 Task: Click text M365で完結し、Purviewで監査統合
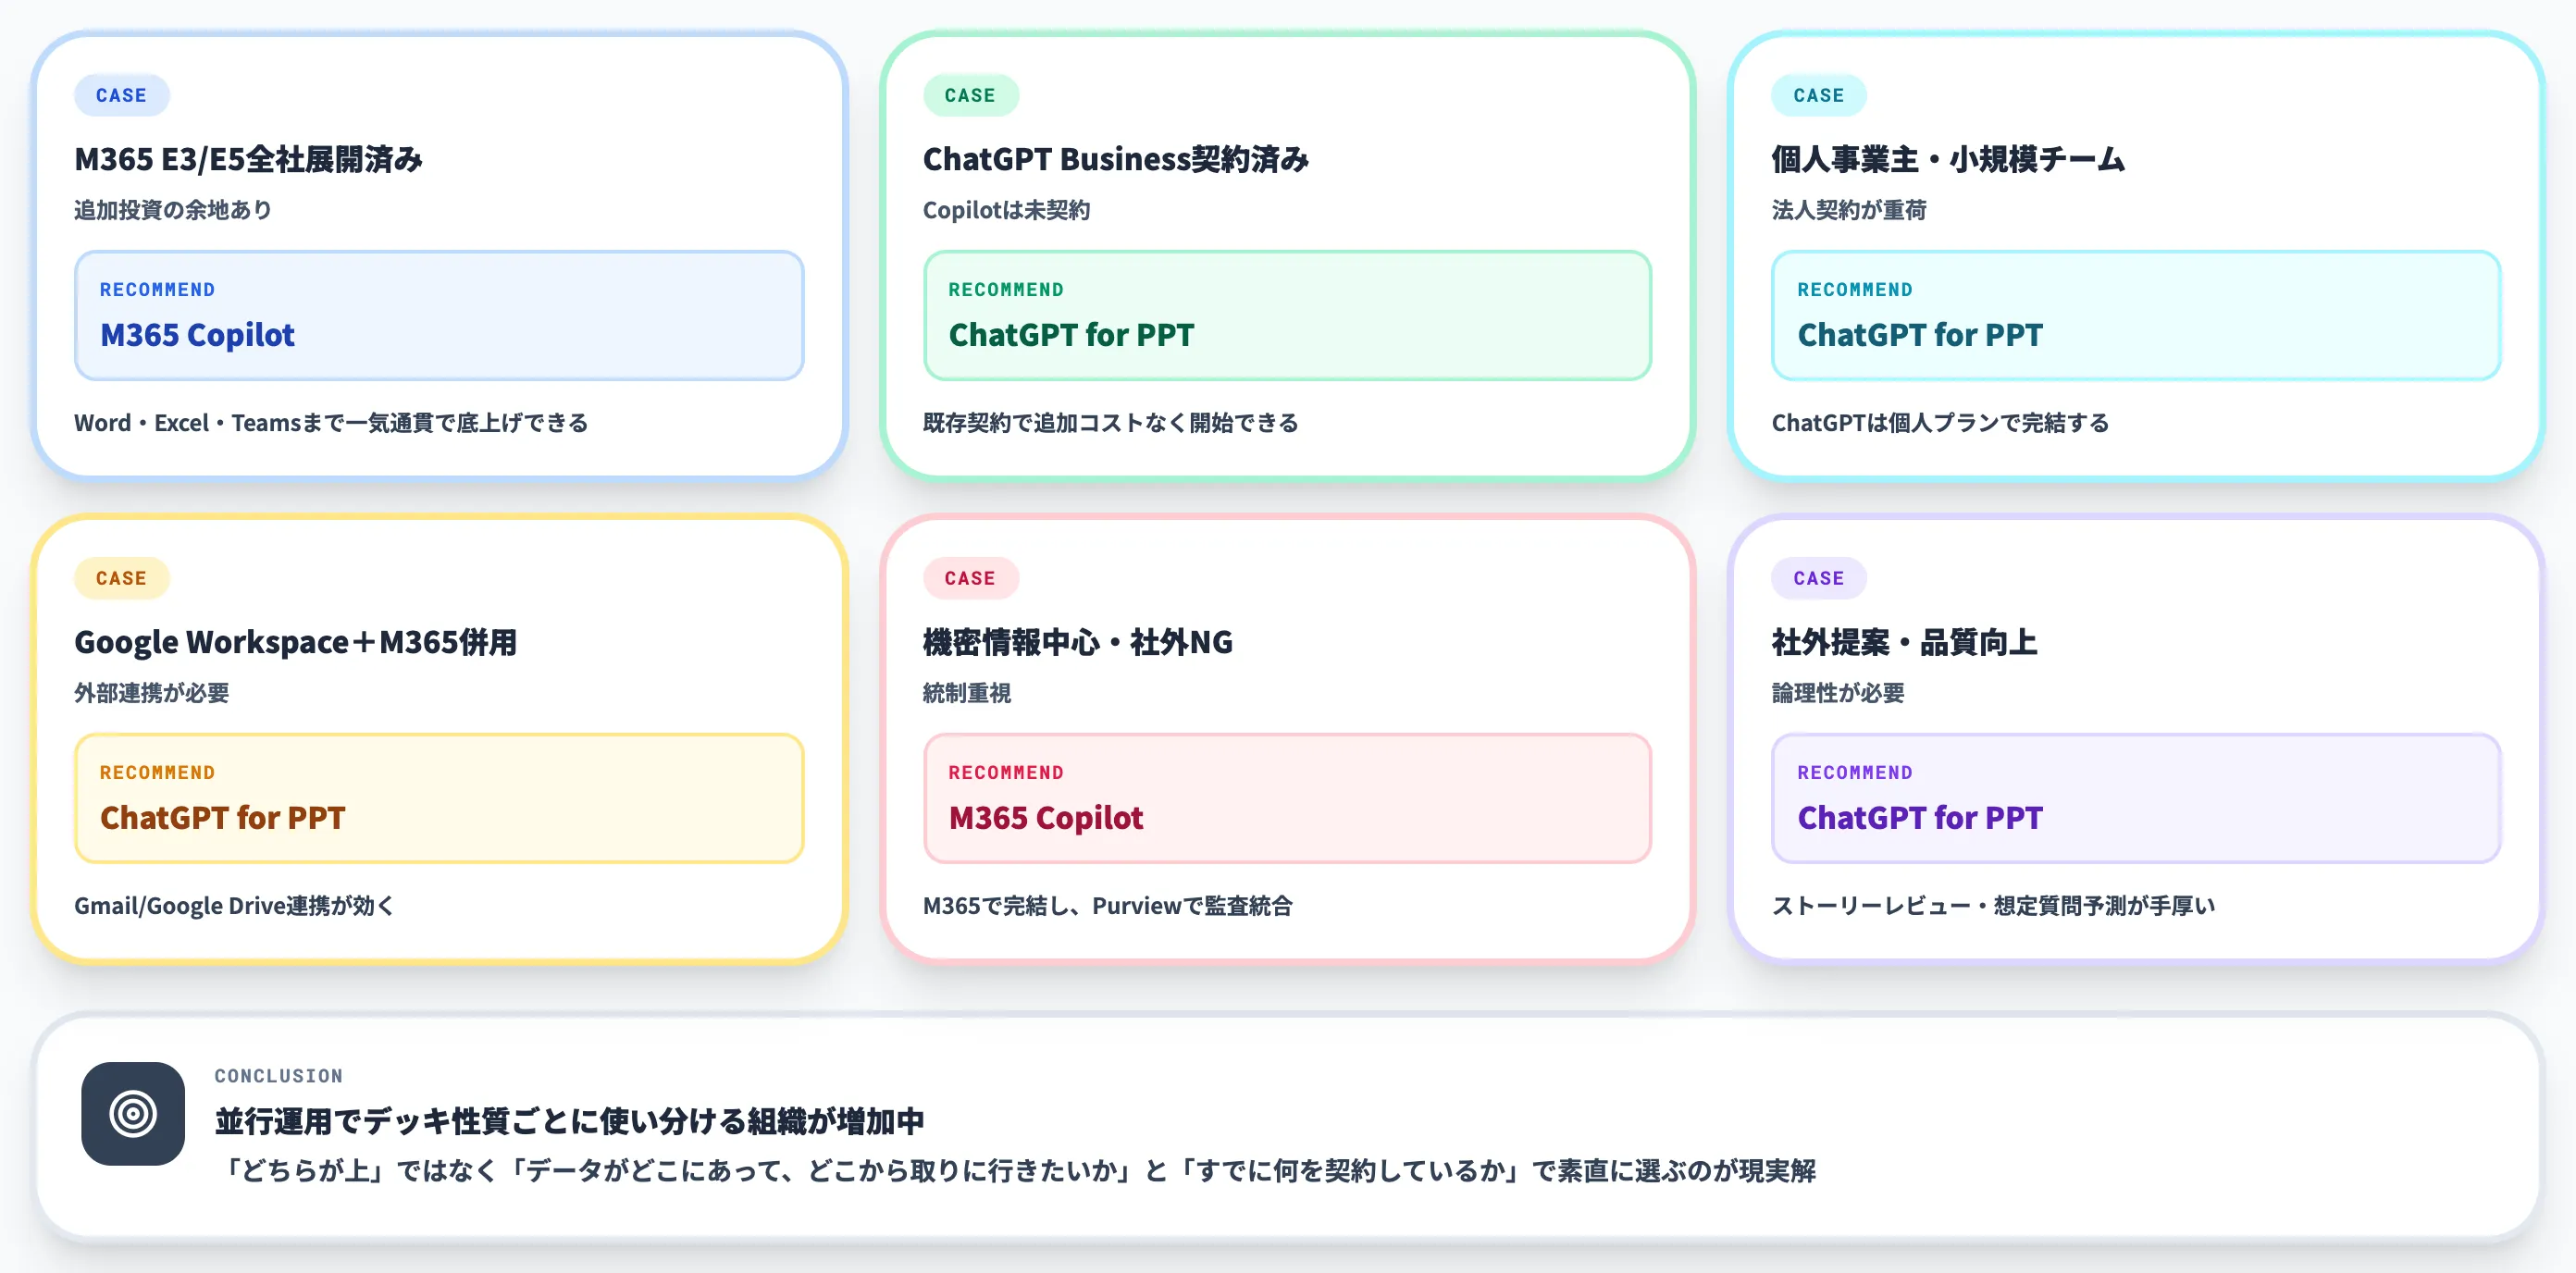[x=1107, y=906]
